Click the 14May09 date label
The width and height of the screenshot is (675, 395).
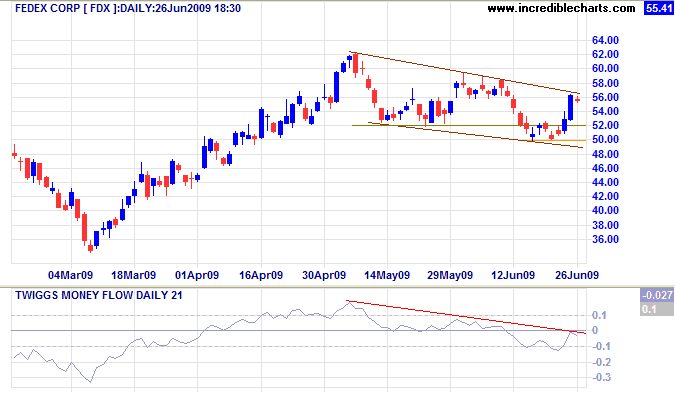387,275
